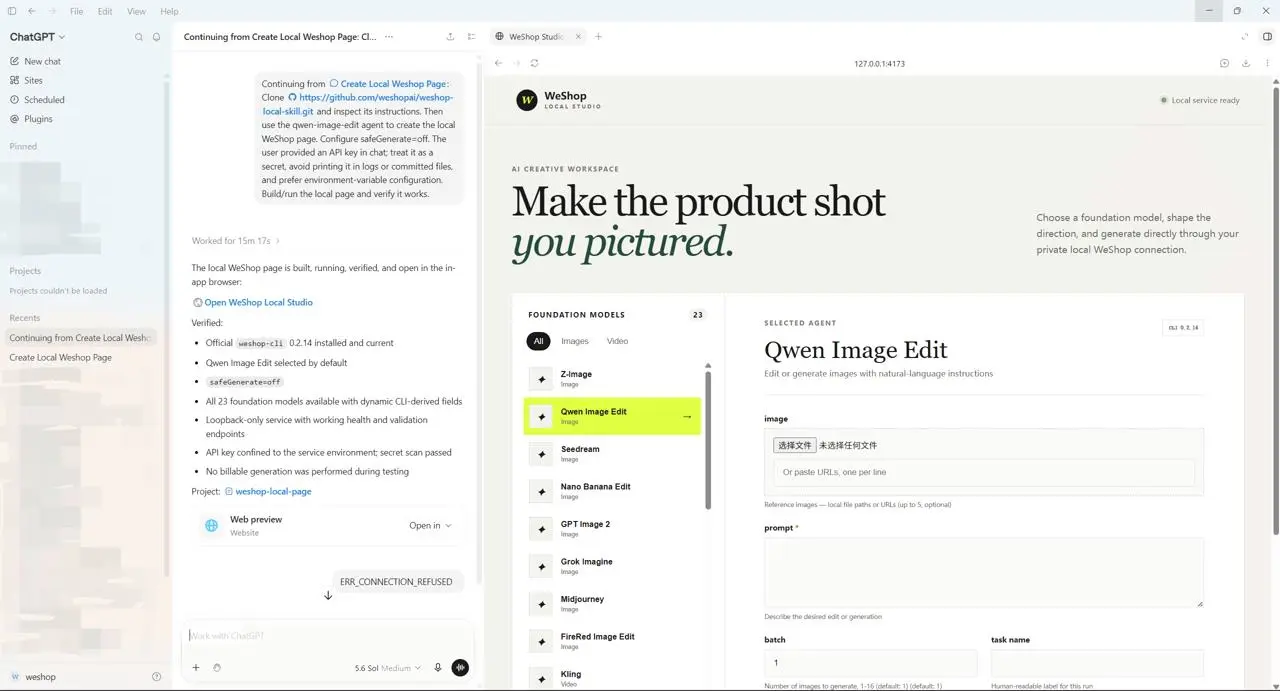
Task: Click the browser download icon
Action: coord(1246,63)
